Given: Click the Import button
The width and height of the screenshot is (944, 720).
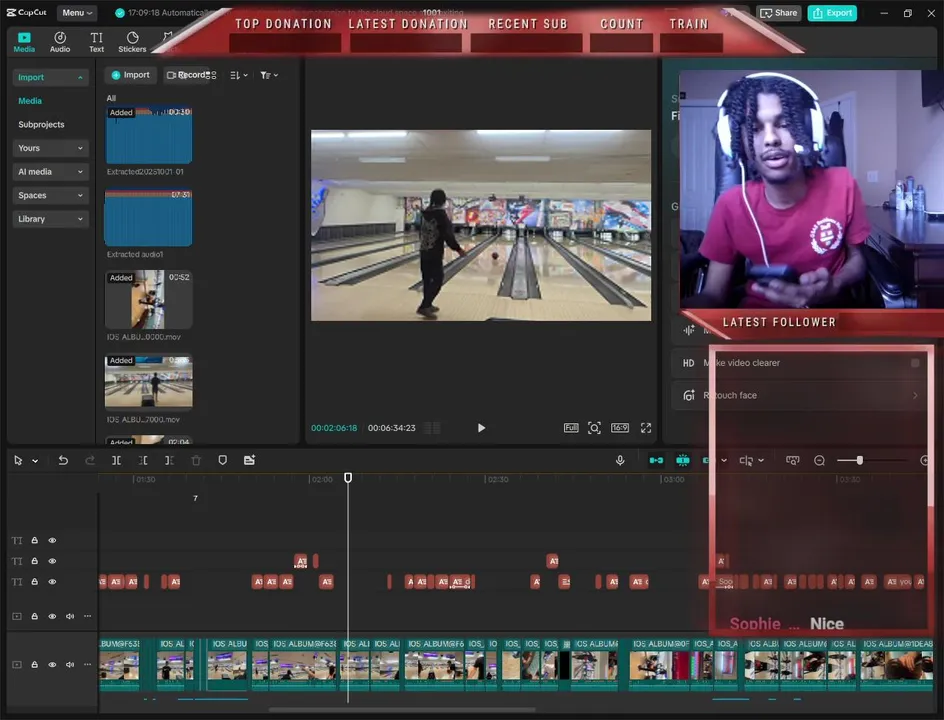Looking at the screenshot, I should click(x=131, y=75).
